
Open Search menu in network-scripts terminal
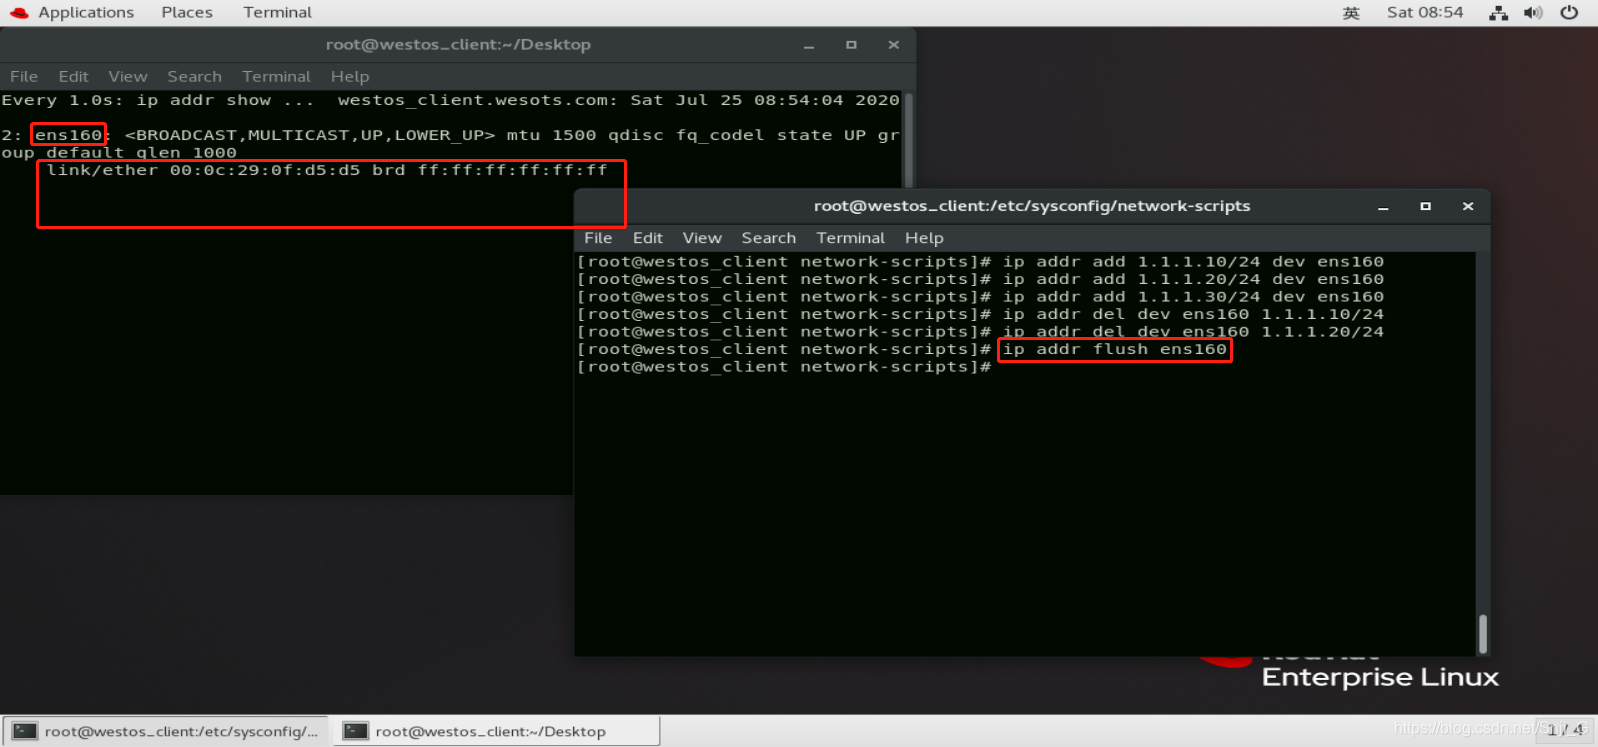(769, 238)
